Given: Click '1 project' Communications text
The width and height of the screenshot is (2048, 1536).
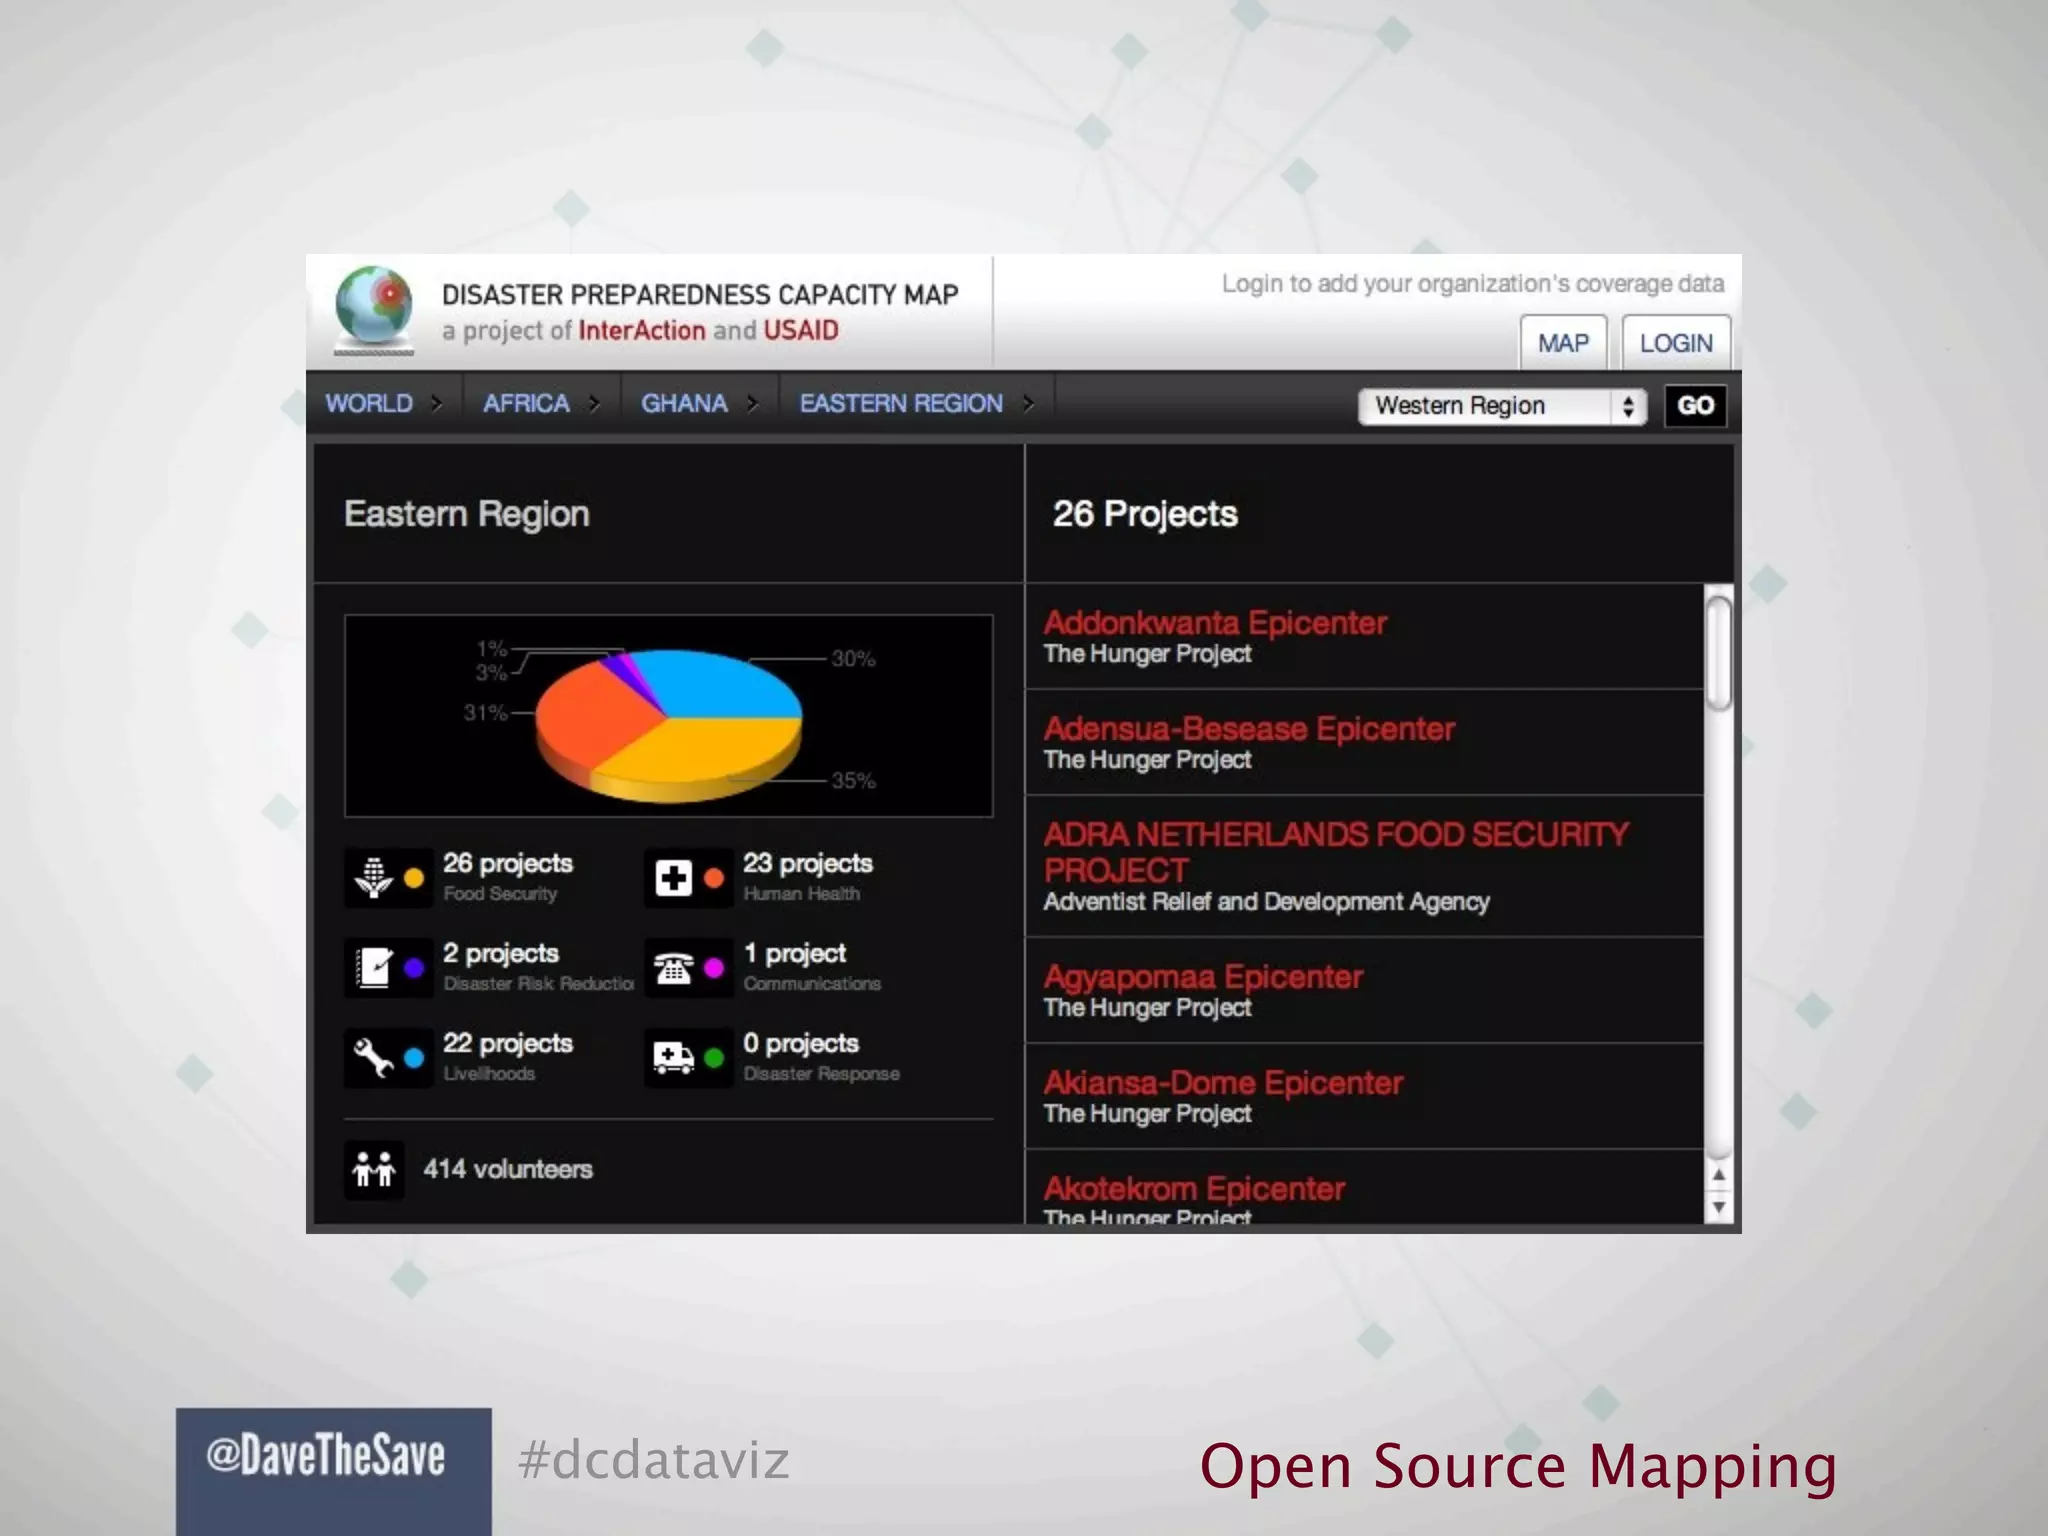Looking at the screenshot, I should click(x=795, y=954).
